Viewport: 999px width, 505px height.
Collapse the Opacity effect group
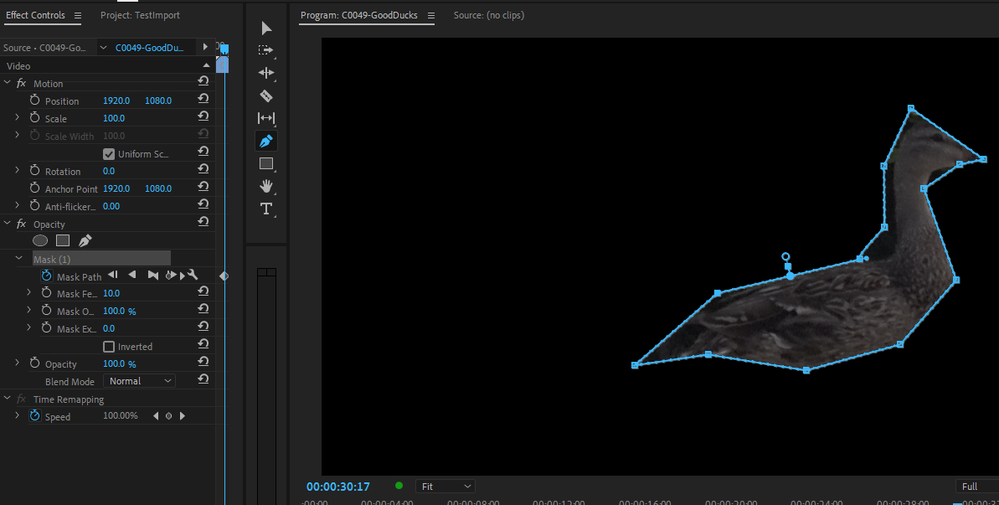pos(7,224)
